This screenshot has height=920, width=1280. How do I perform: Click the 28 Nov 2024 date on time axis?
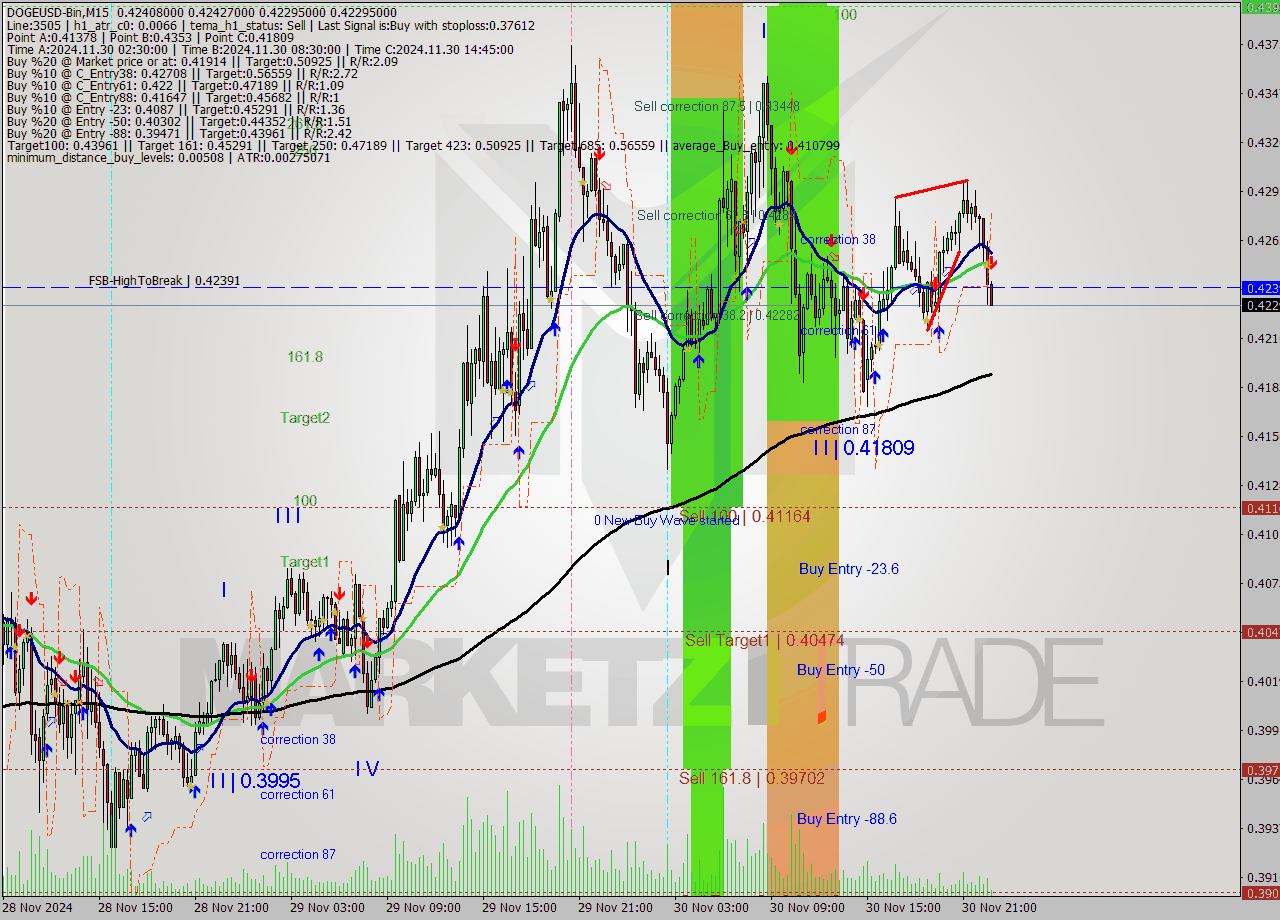click(38, 908)
